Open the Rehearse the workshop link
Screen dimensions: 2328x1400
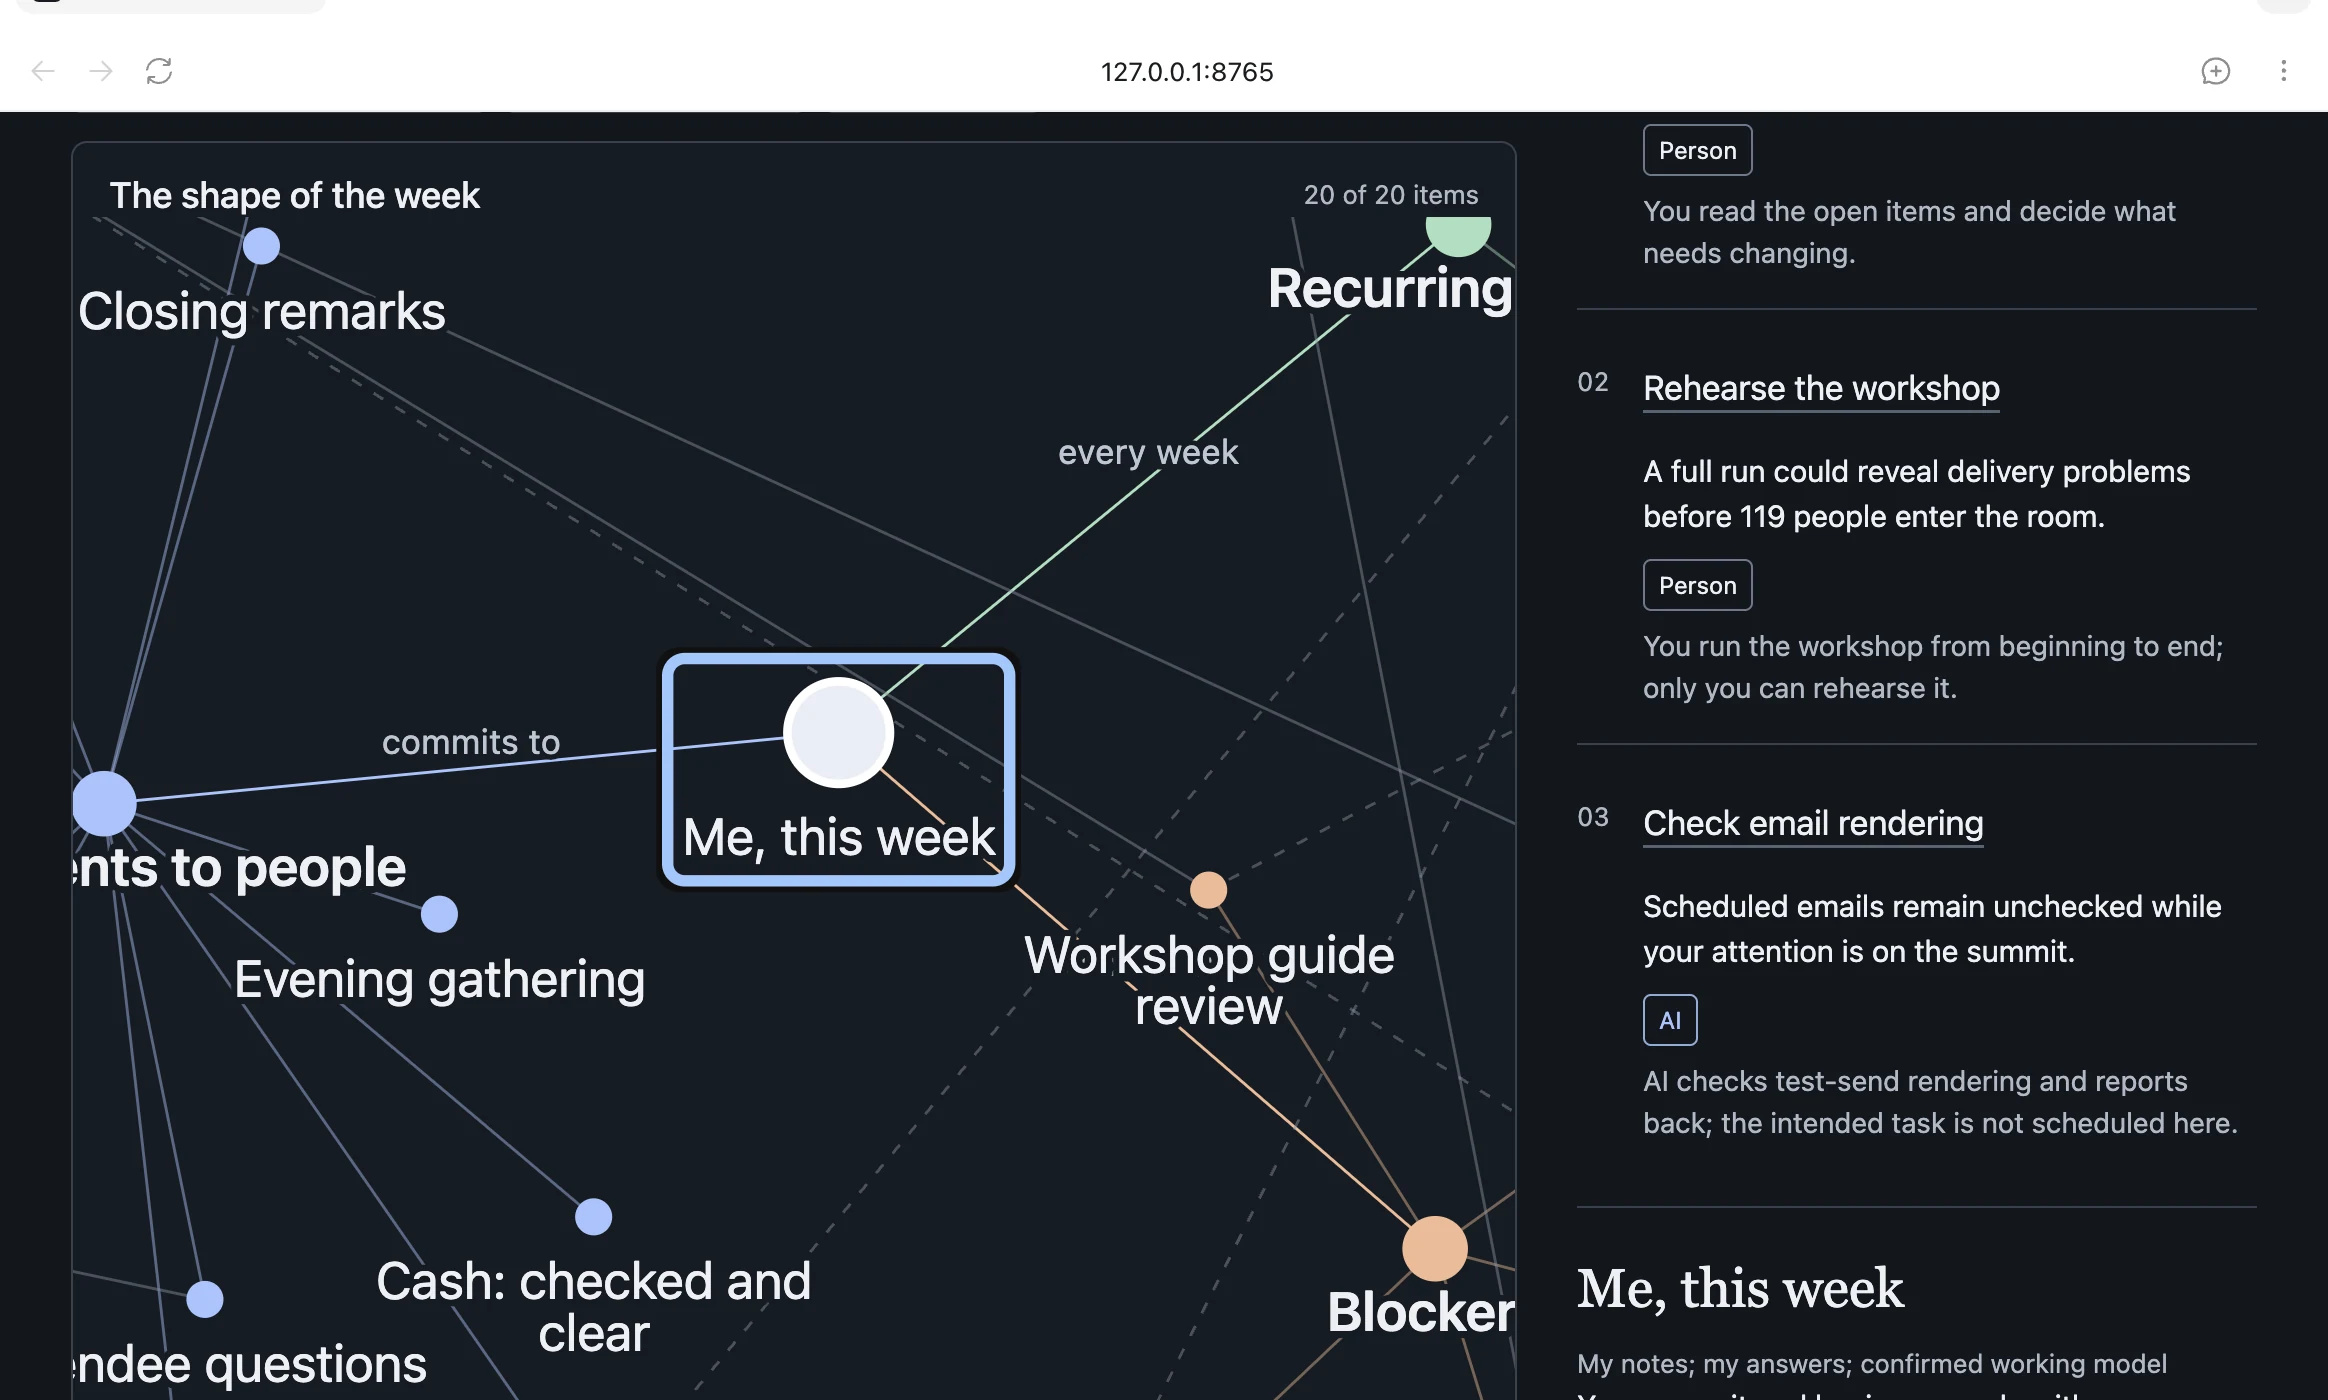tap(1821, 388)
